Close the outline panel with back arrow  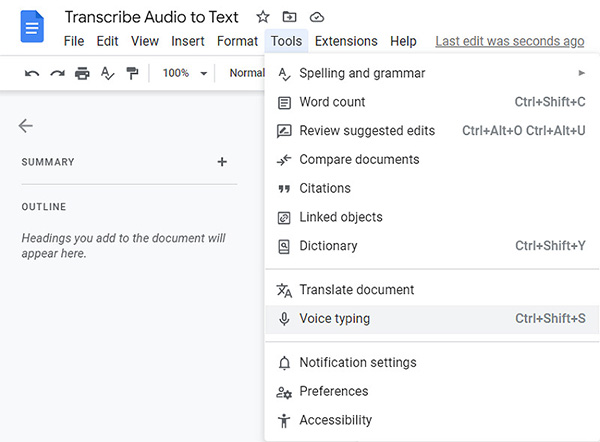(26, 126)
